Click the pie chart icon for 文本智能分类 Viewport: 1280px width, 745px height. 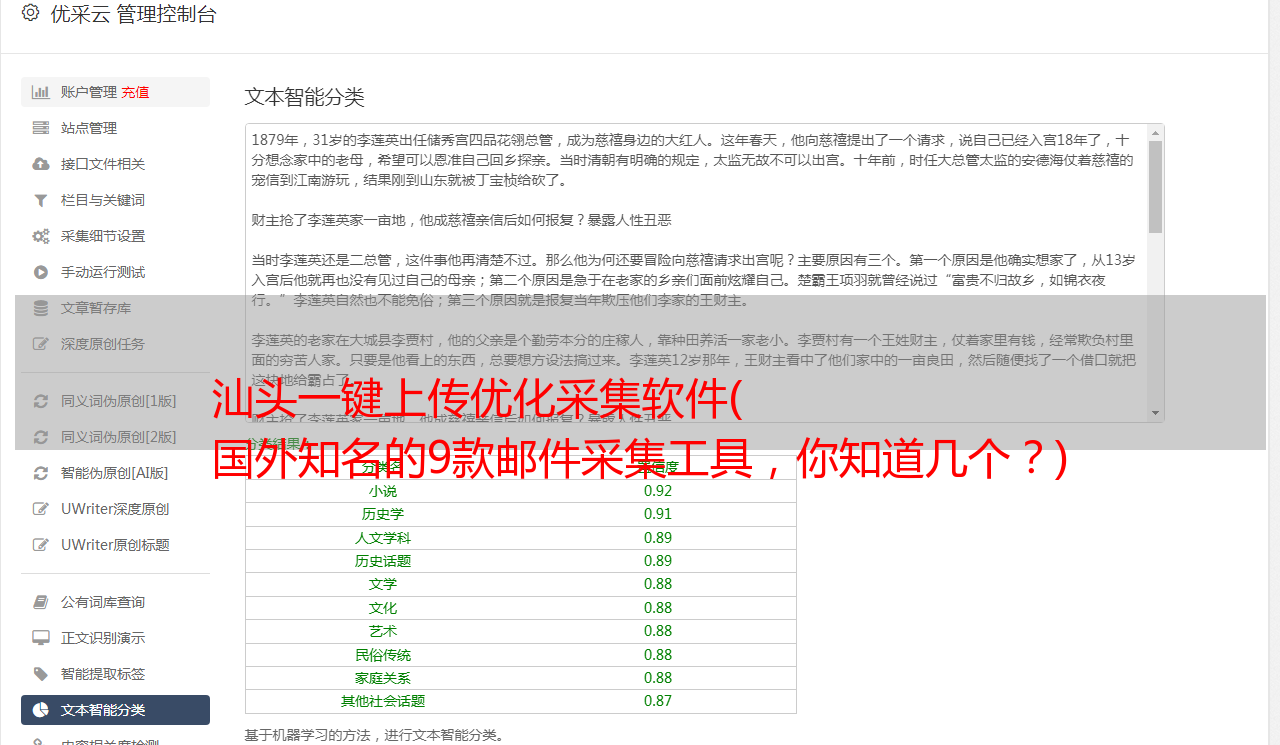coord(41,710)
